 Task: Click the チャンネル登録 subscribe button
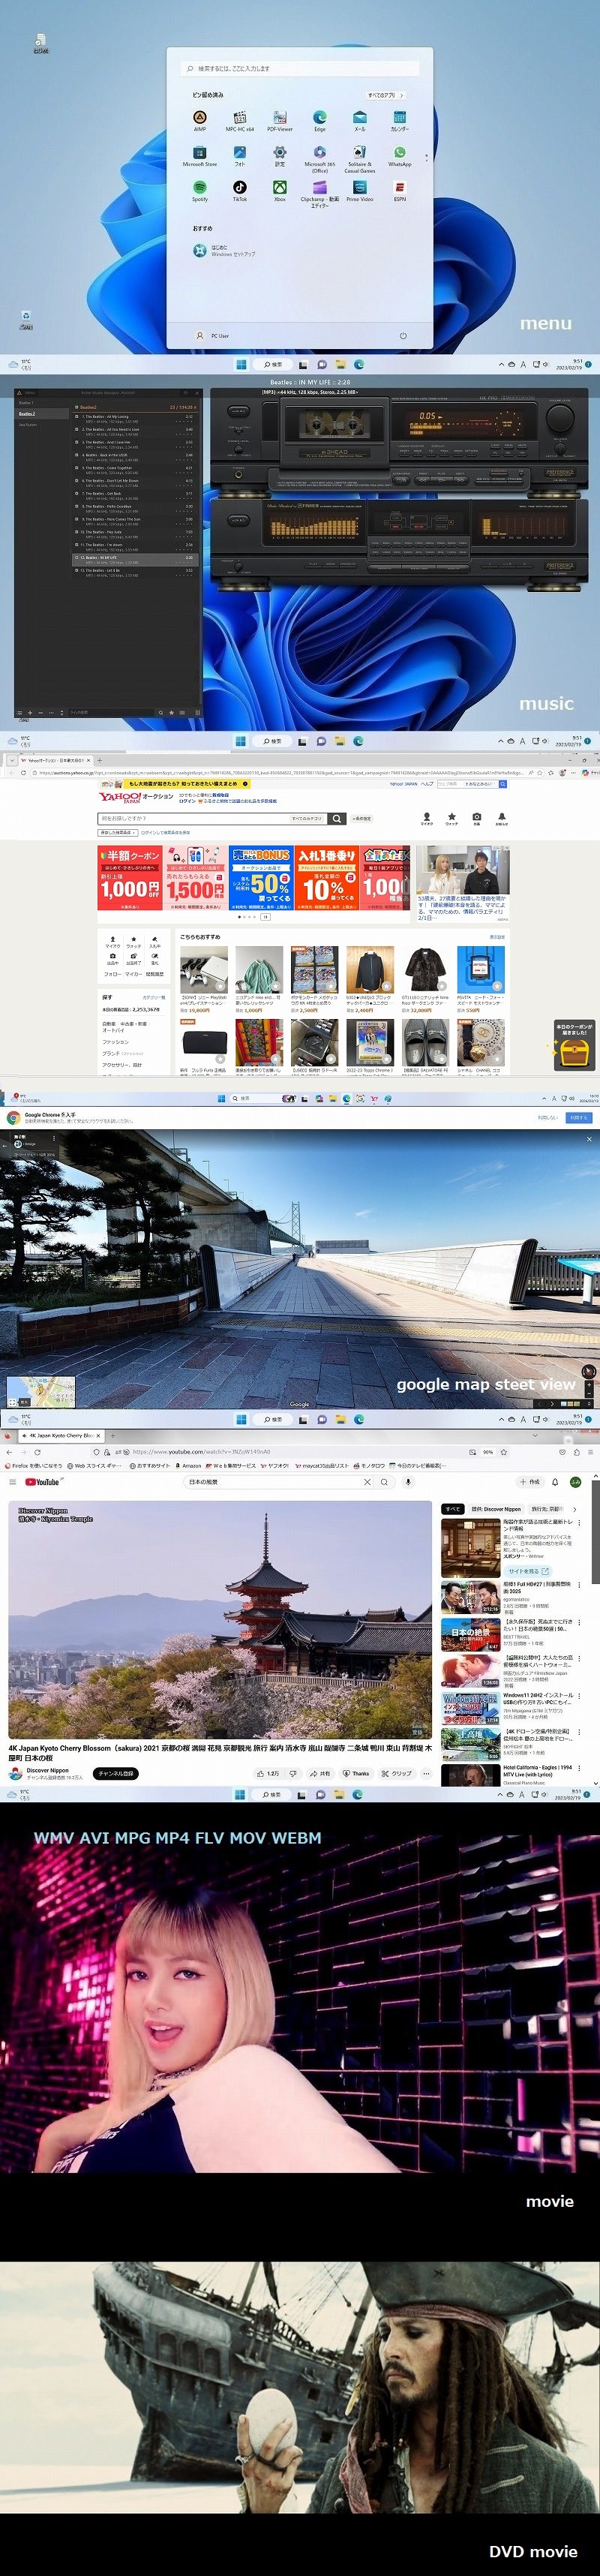point(115,1773)
